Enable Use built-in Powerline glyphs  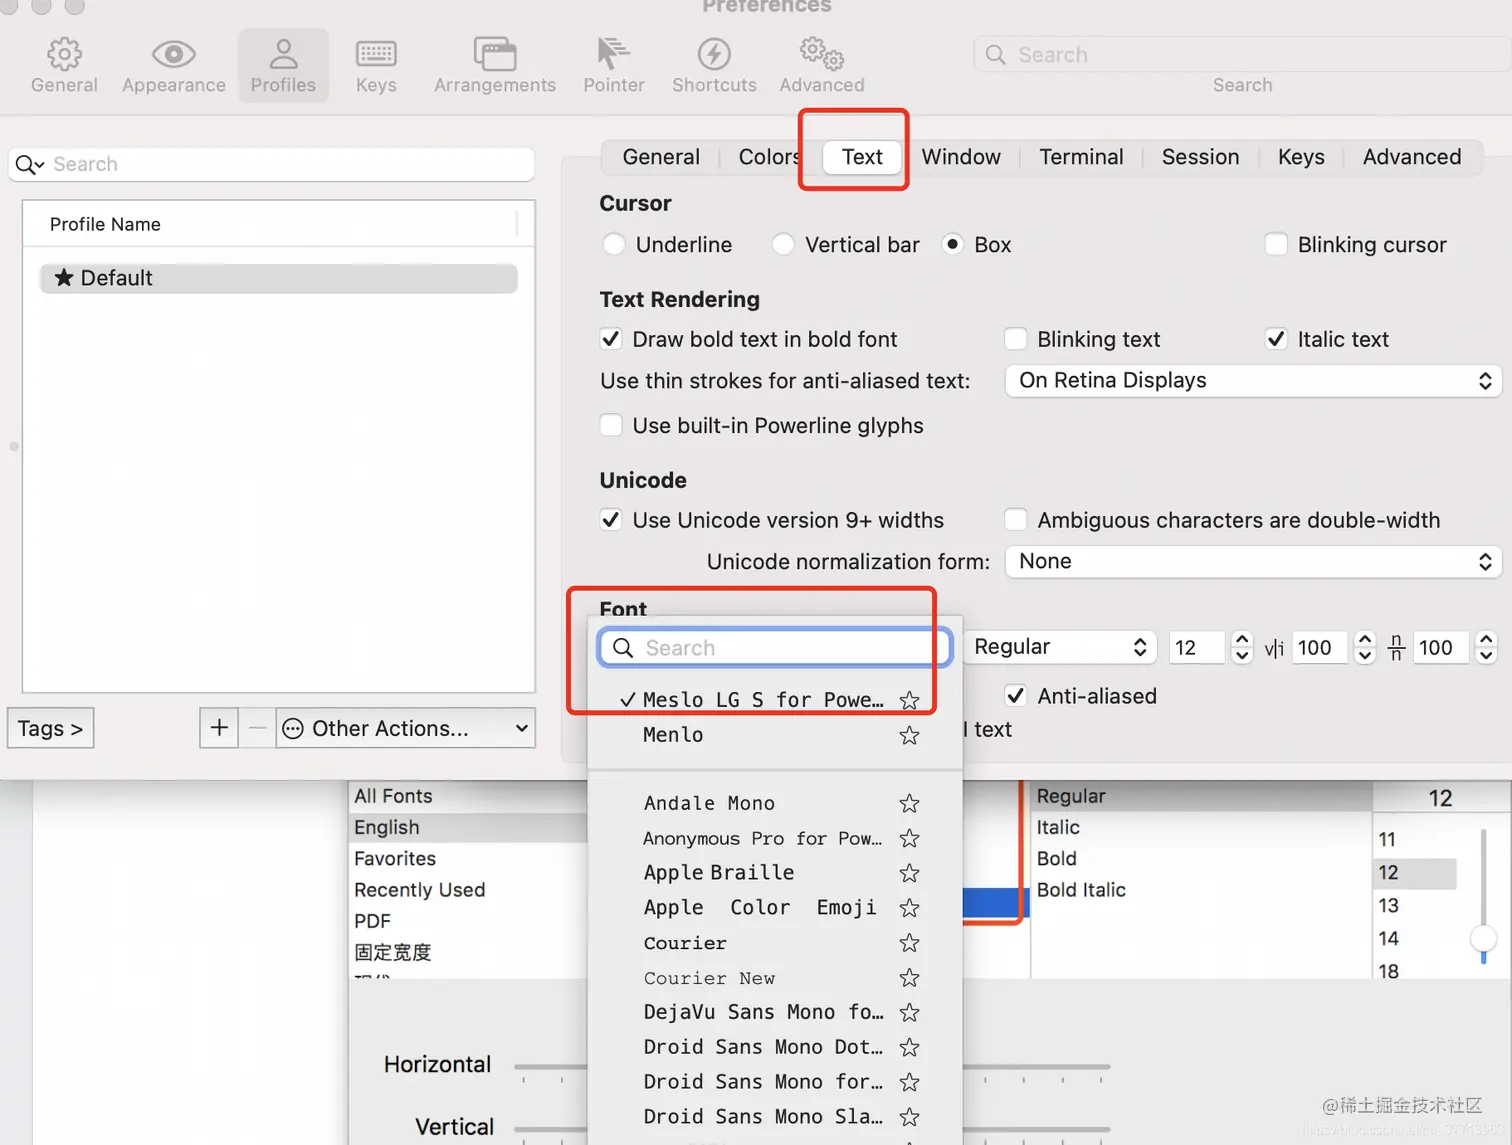pos(611,425)
